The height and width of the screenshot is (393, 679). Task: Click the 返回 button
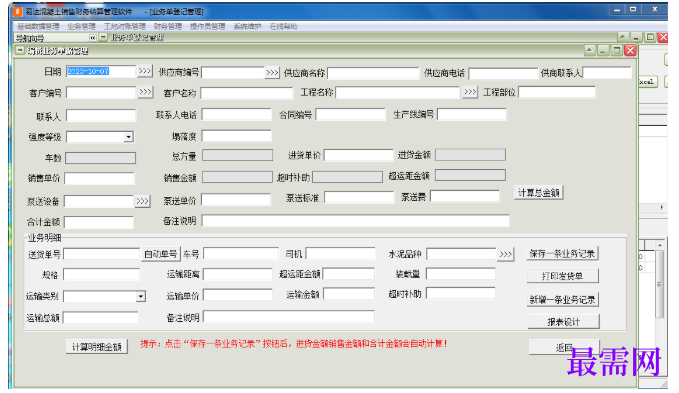click(x=564, y=347)
